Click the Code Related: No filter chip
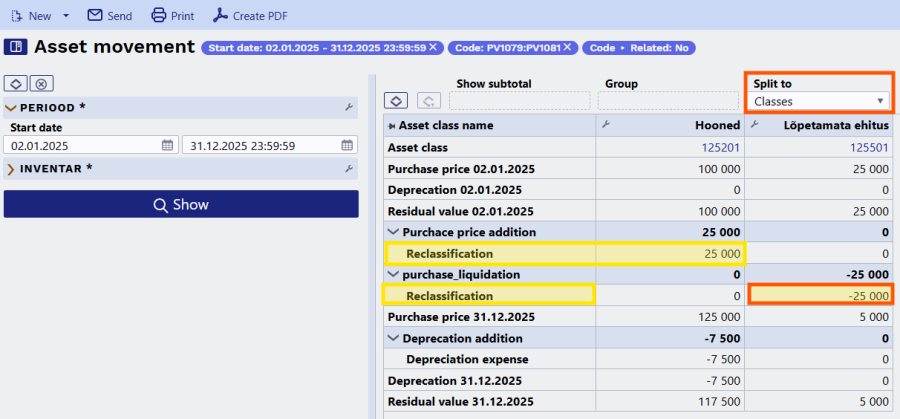 tap(639, 48)
